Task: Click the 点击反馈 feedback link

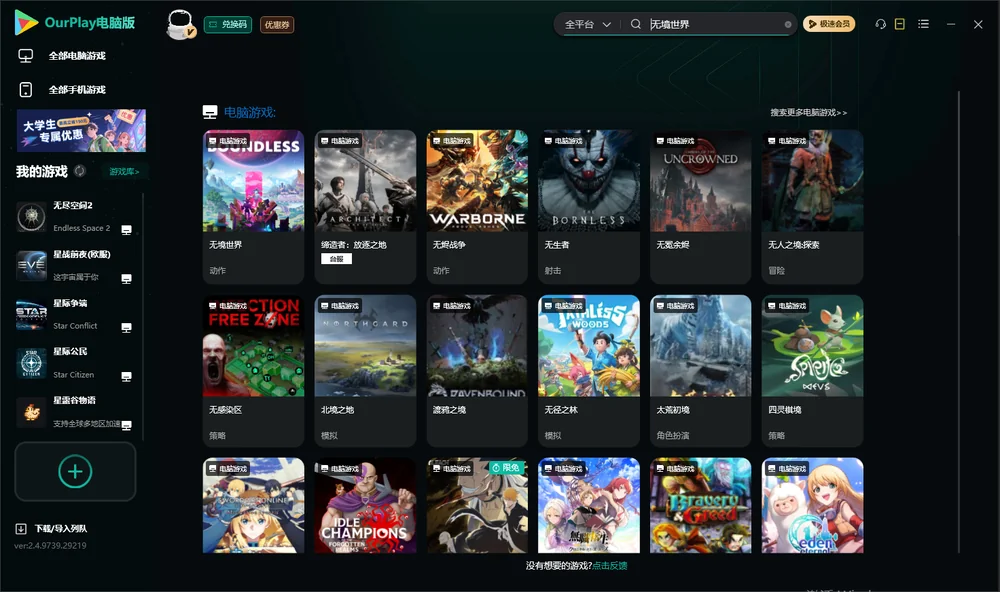Action: [x=610, y=565]
